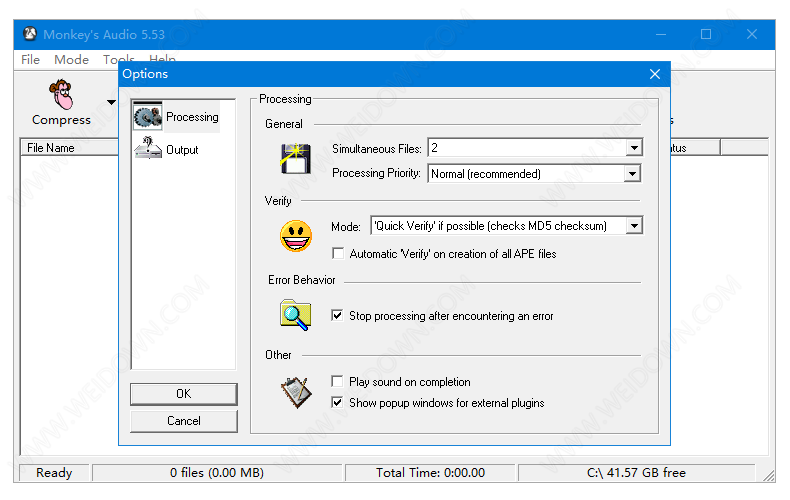Click the 0 files (0.00 MB) status
Viewport: 790px width, 500px height.
pyautogui.click(x=217, y=472)
